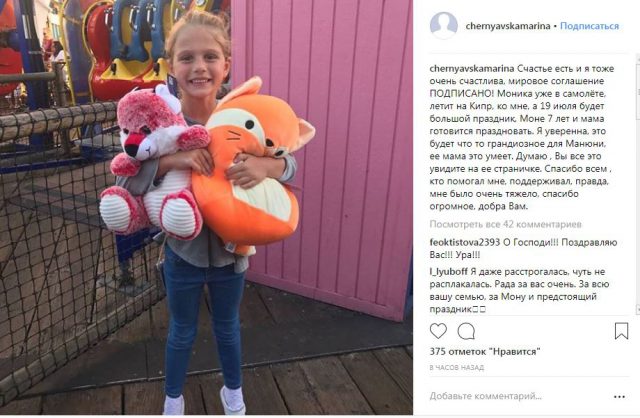Open chernyavskamarina username in post header
The image size is (640, 418).
pos(508,26)
